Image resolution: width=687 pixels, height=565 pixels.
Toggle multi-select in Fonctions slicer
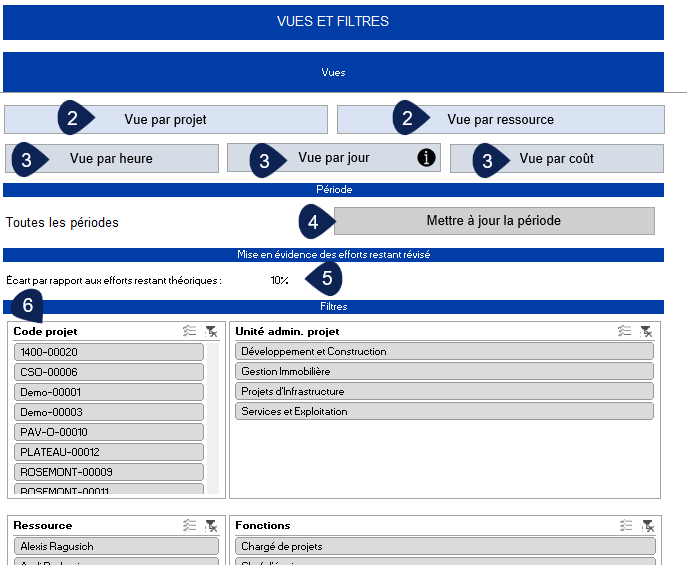(x=626, y=525)
